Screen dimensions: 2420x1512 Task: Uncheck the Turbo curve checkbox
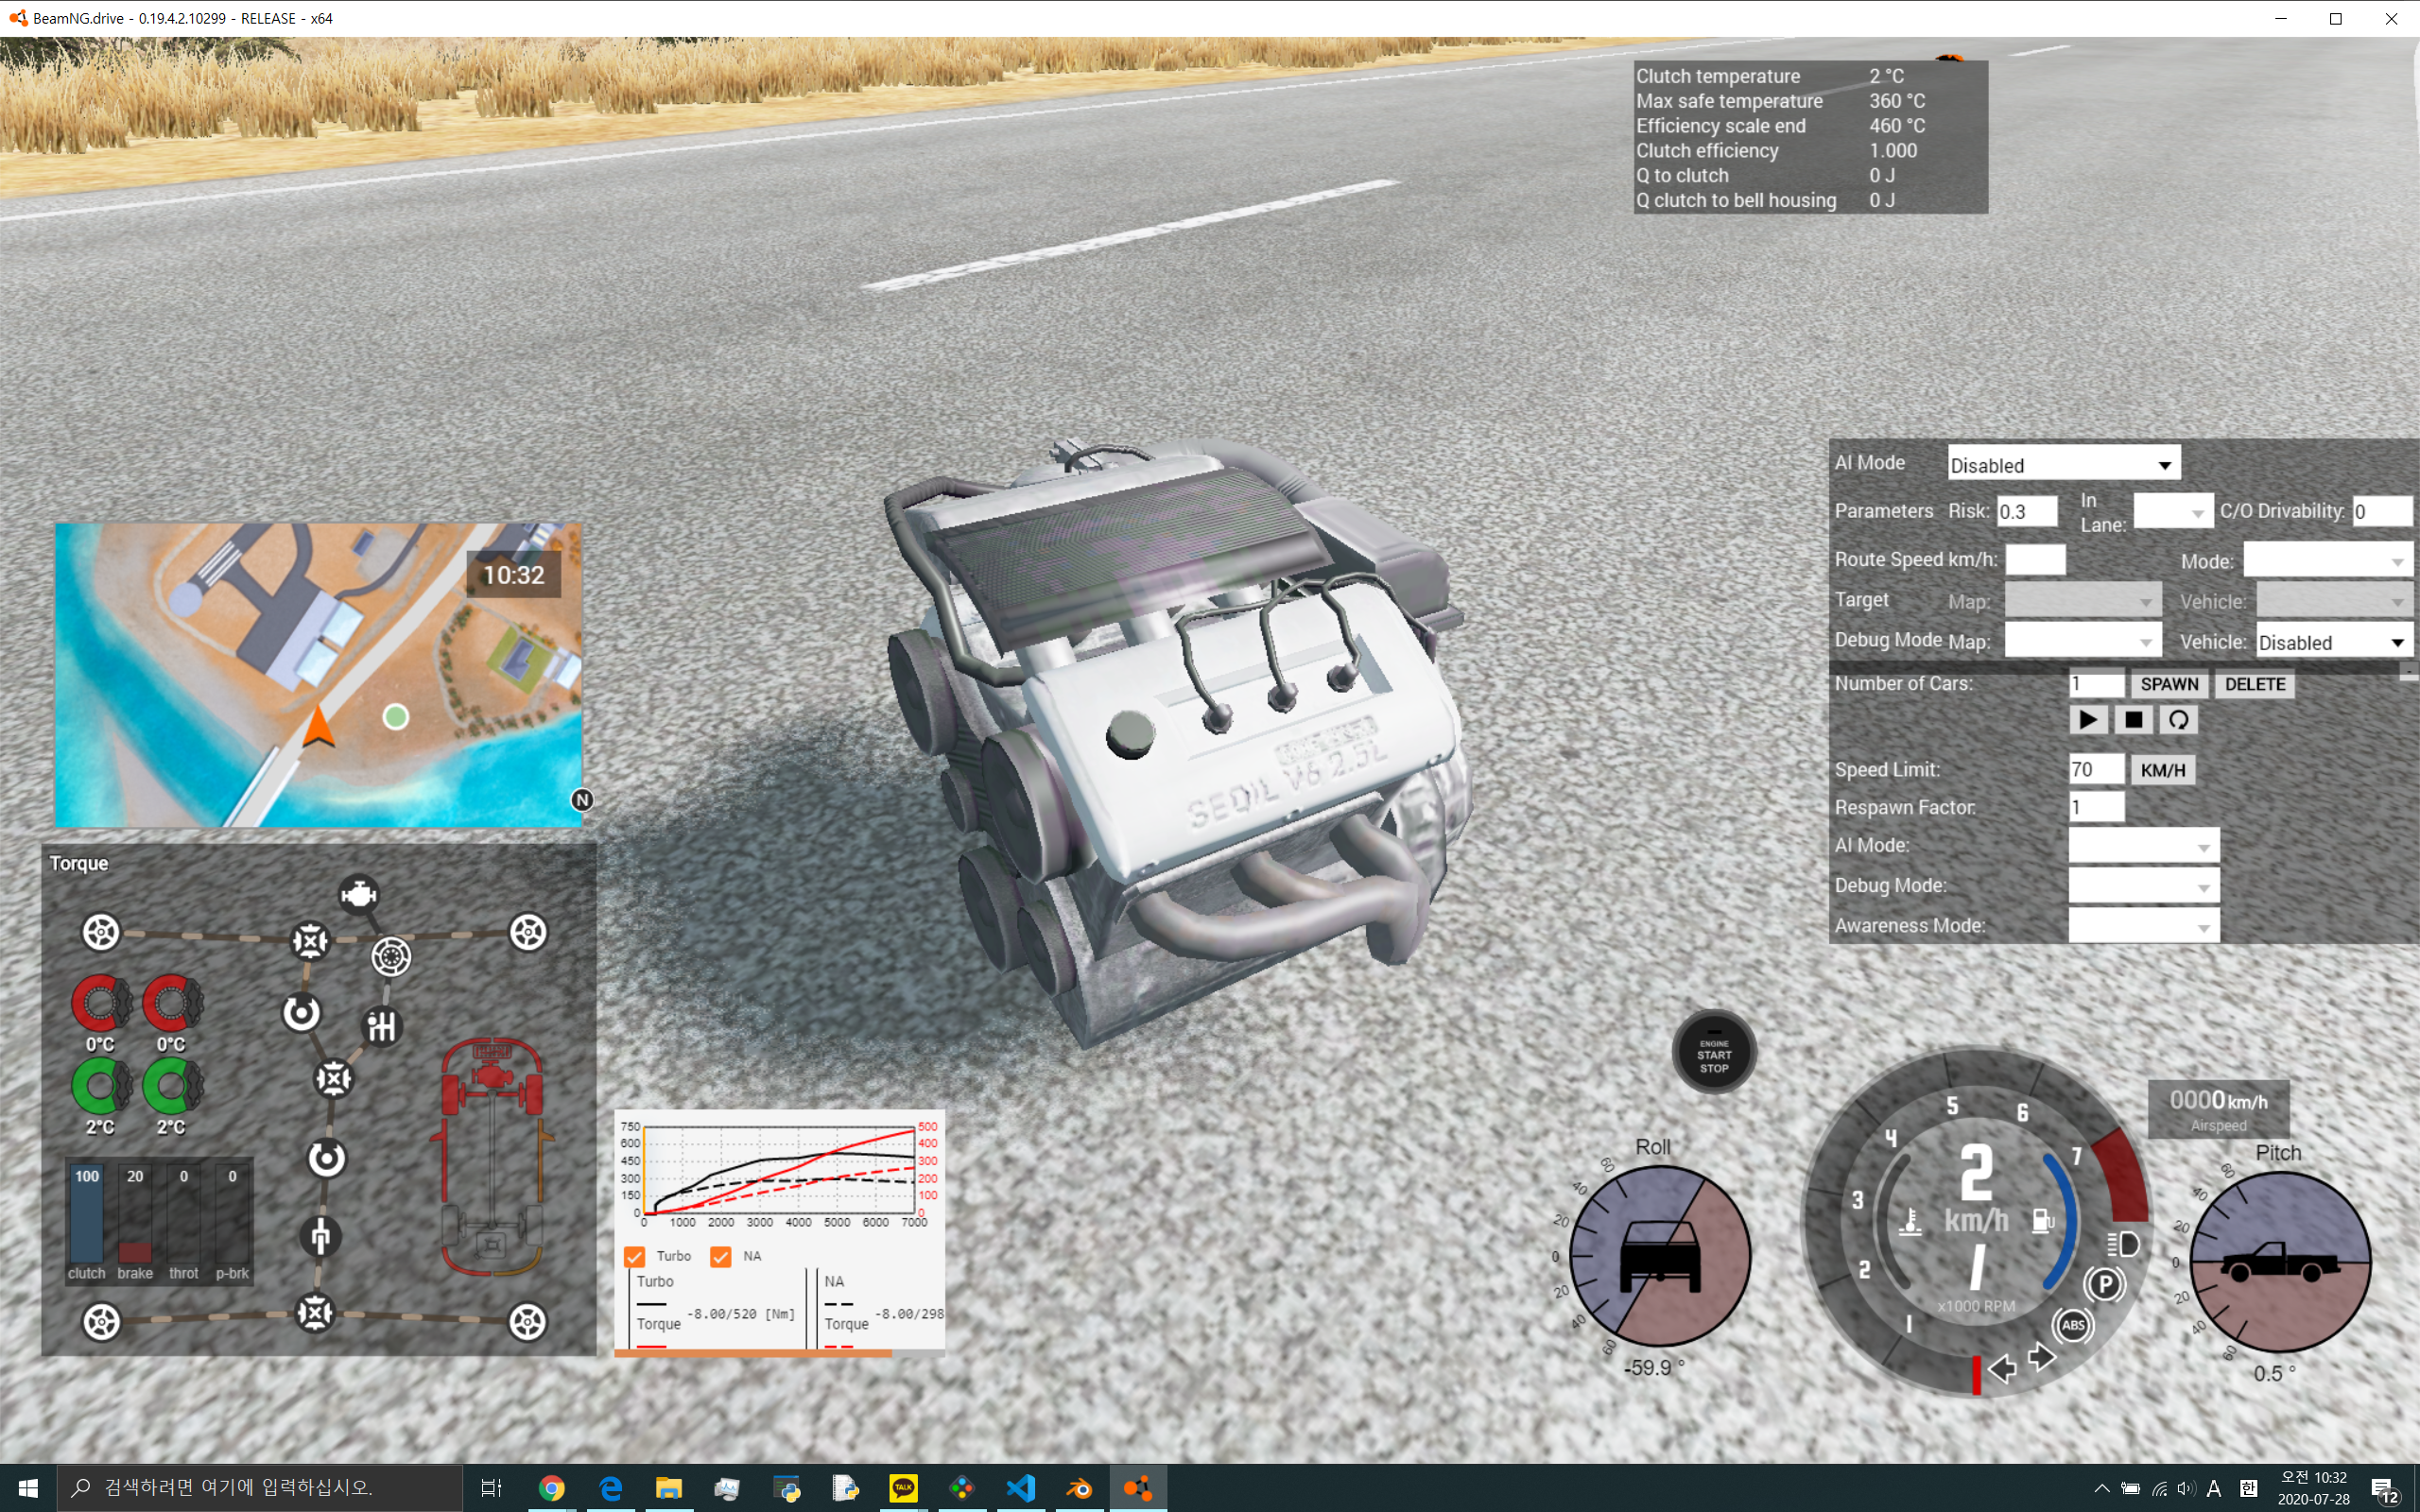tap(634, 1256)
